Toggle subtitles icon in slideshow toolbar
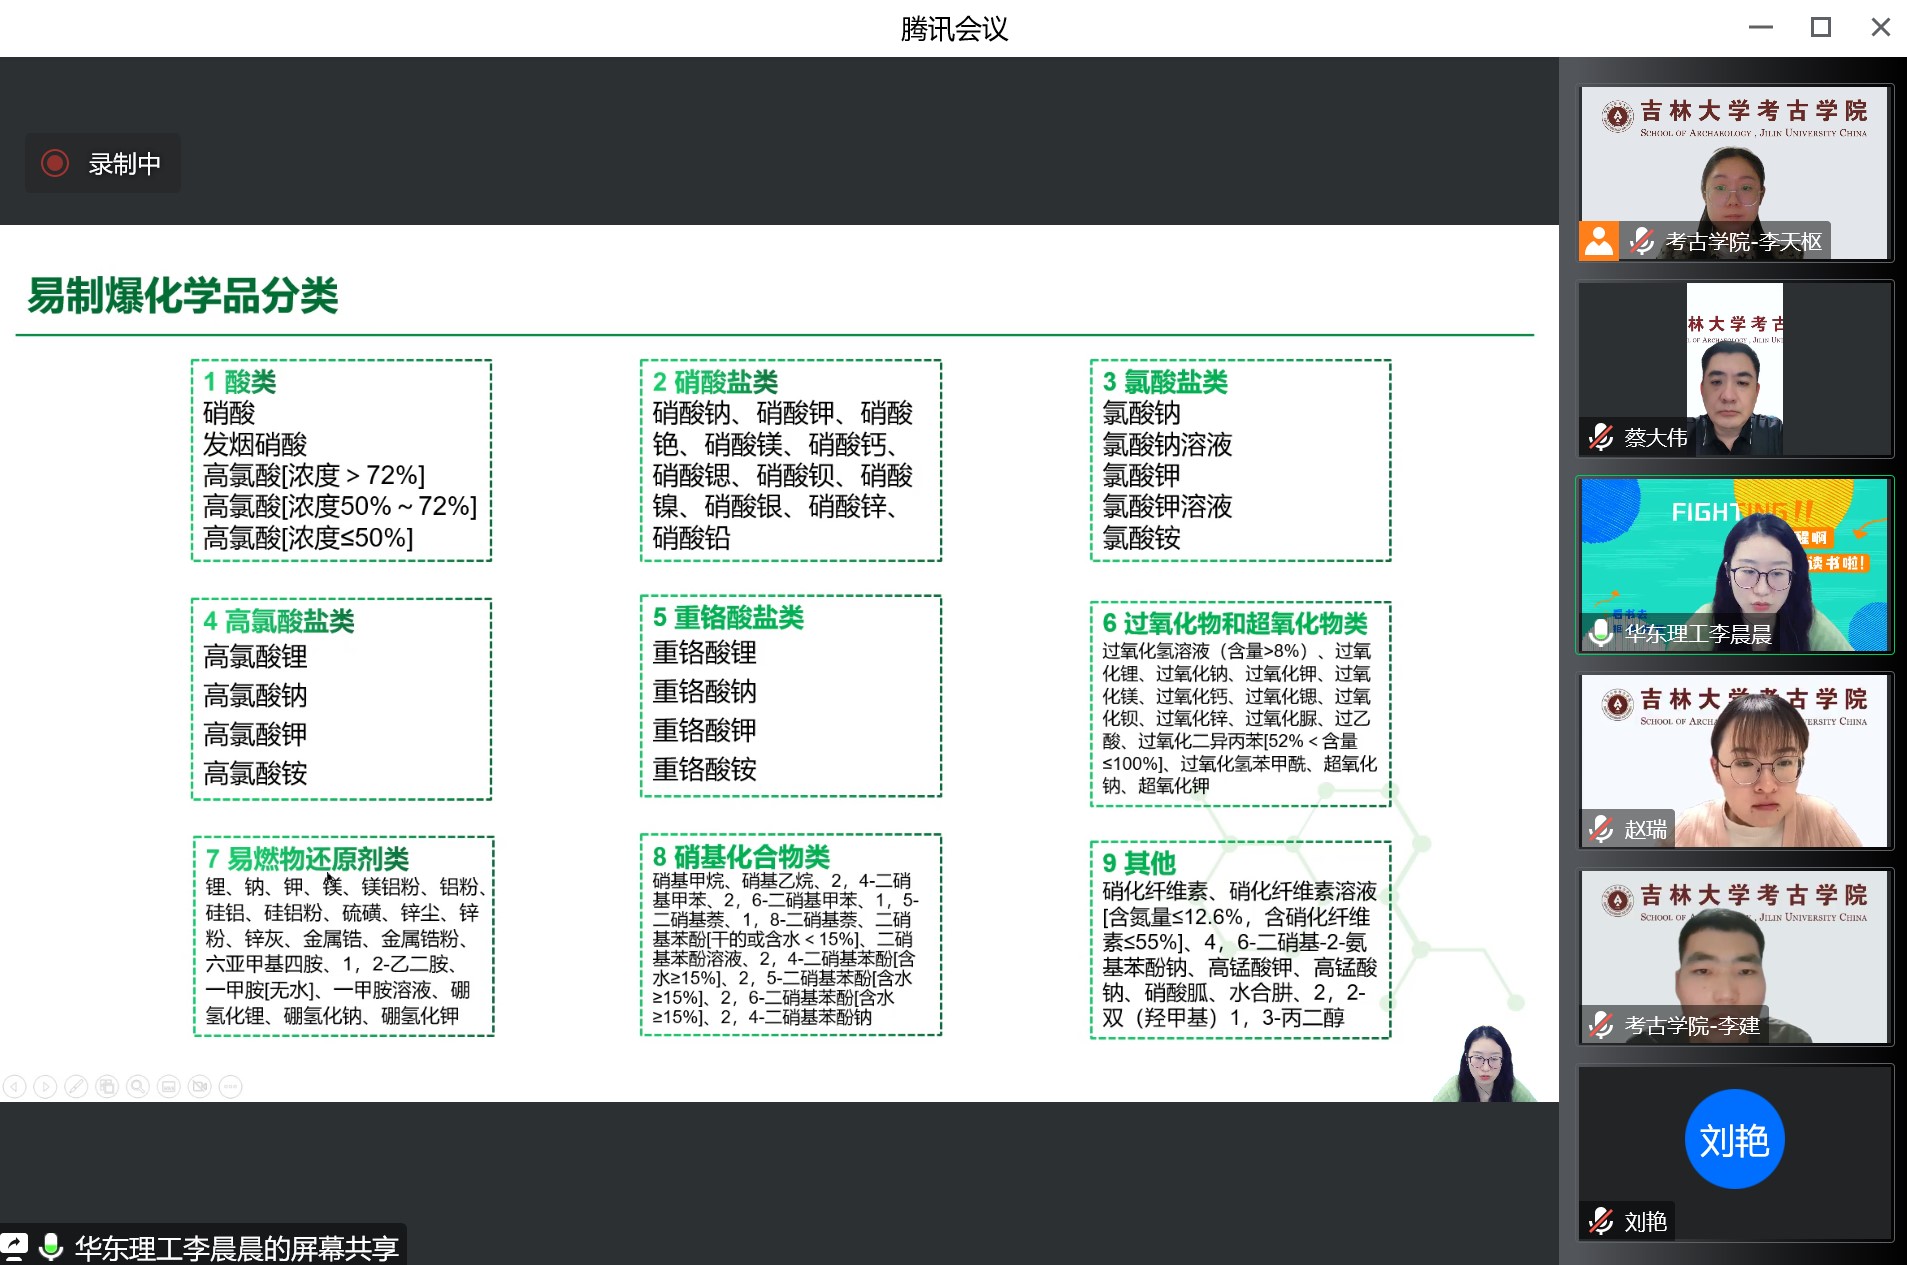Image resolution: width=1907 pixels, height=1265 pixels. [169, 1086]
